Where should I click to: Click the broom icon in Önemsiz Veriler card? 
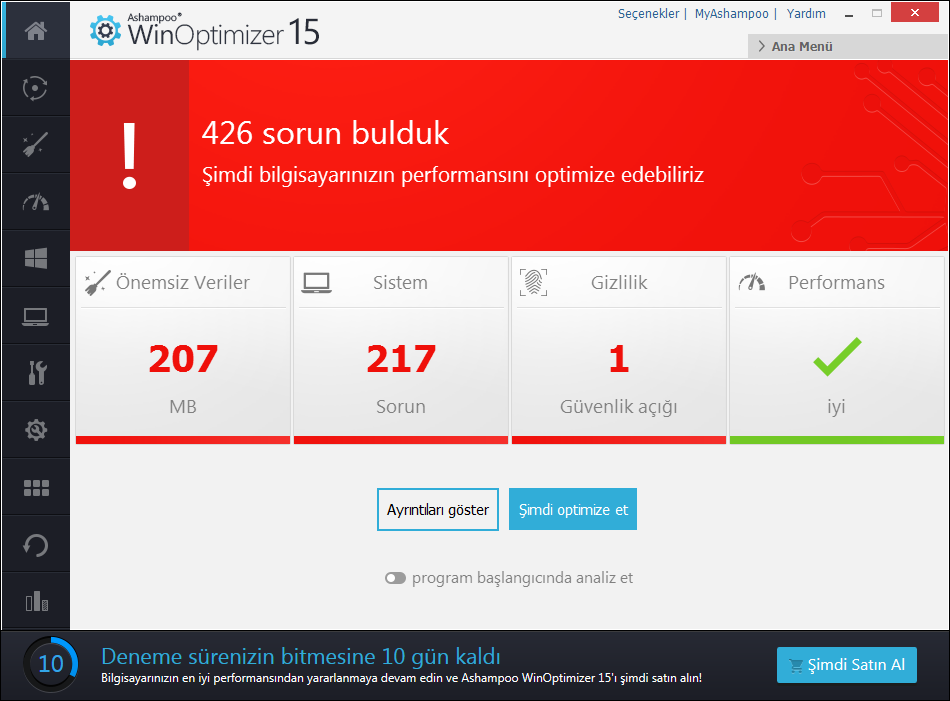pos(98,282)
